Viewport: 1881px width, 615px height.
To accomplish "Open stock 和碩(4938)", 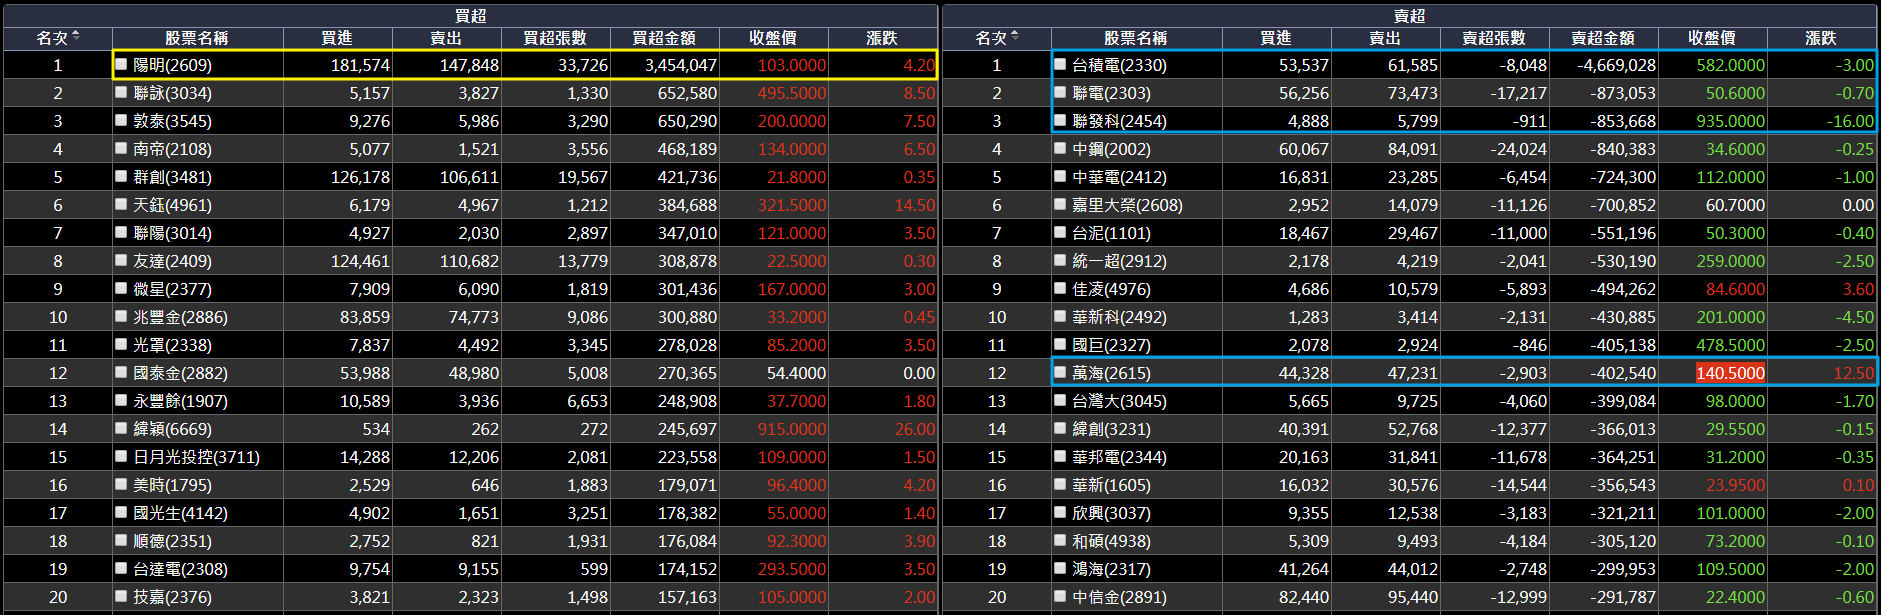I will click(1111, 540).
